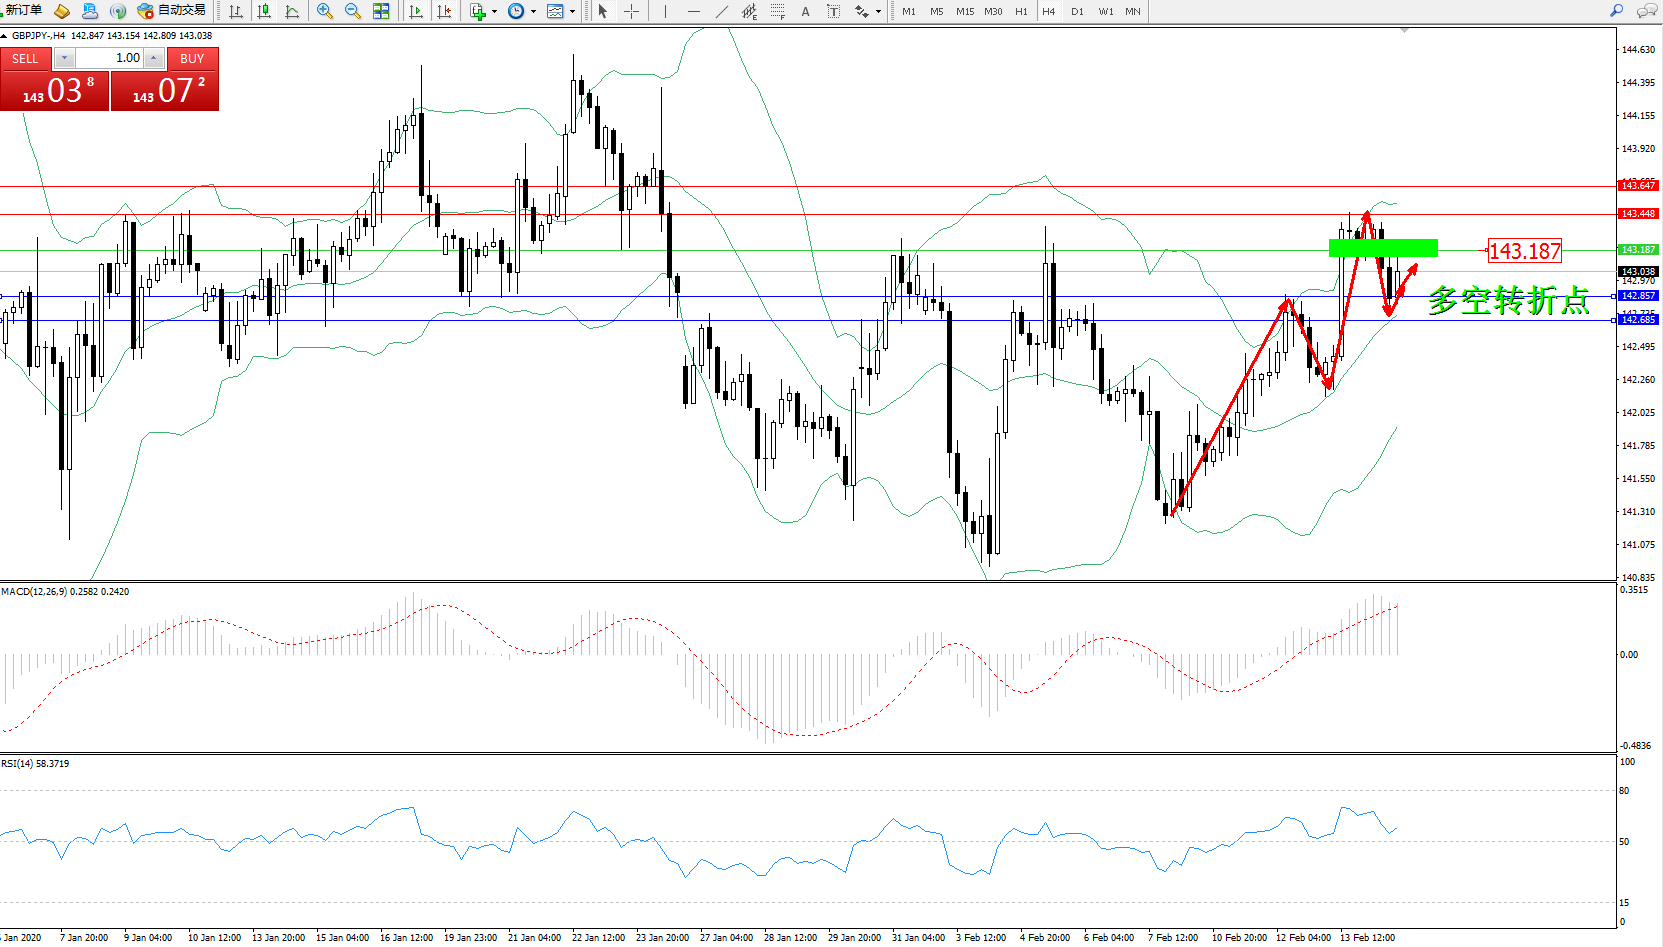The image size is (1663, 947).
Task: Expand the periodicity clock dropdown
Action: pos(533,12)
